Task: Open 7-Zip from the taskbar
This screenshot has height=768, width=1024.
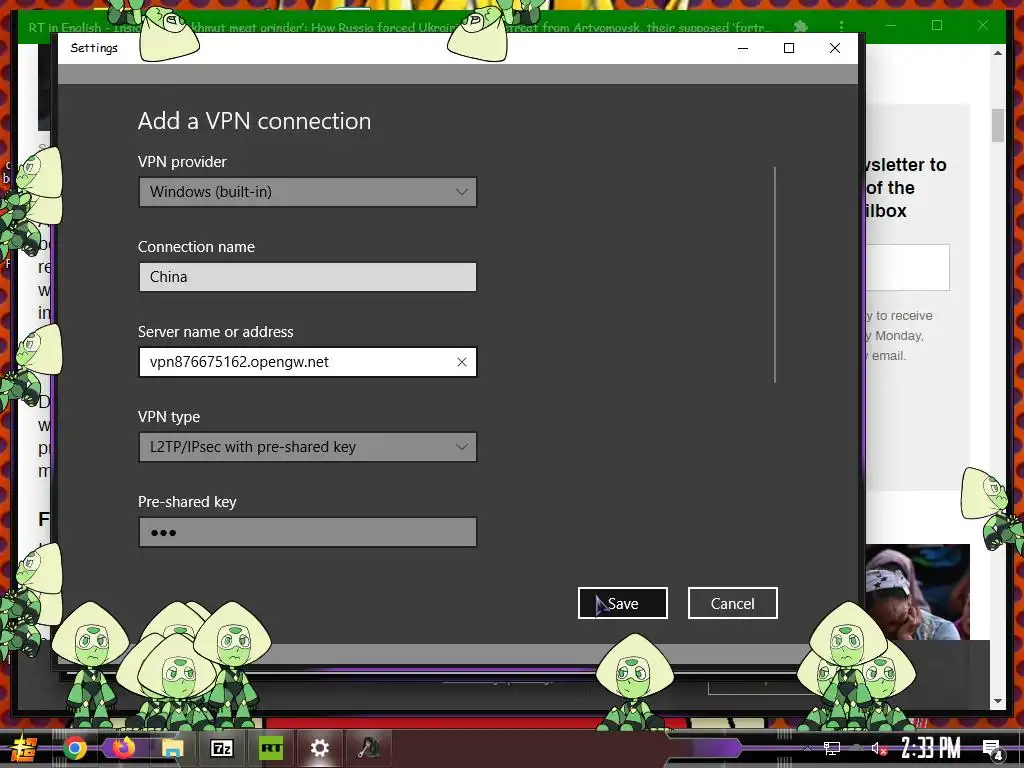Action: (x=221, y=748)
